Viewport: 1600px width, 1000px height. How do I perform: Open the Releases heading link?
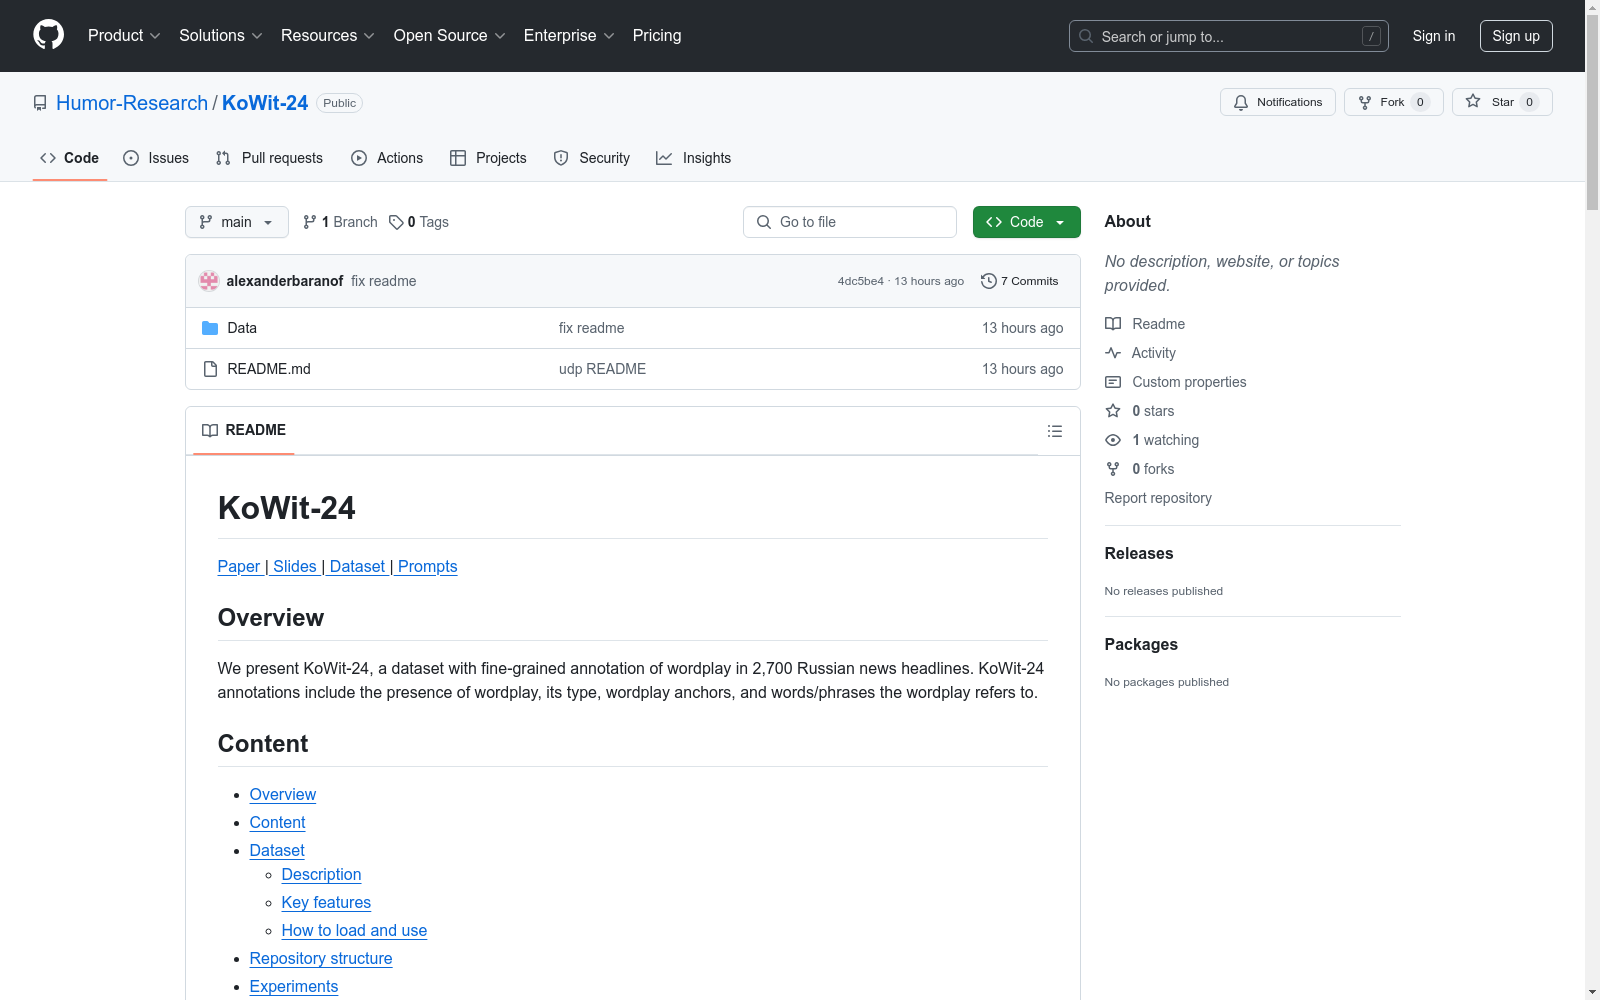(x=1139, y=553)
